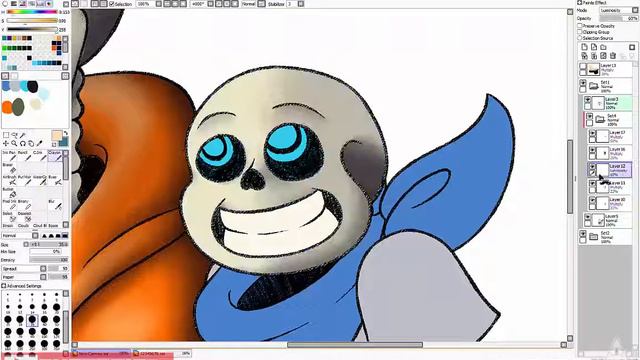
Task: Adjust the brush Density slider
Action: pos(49,260)
